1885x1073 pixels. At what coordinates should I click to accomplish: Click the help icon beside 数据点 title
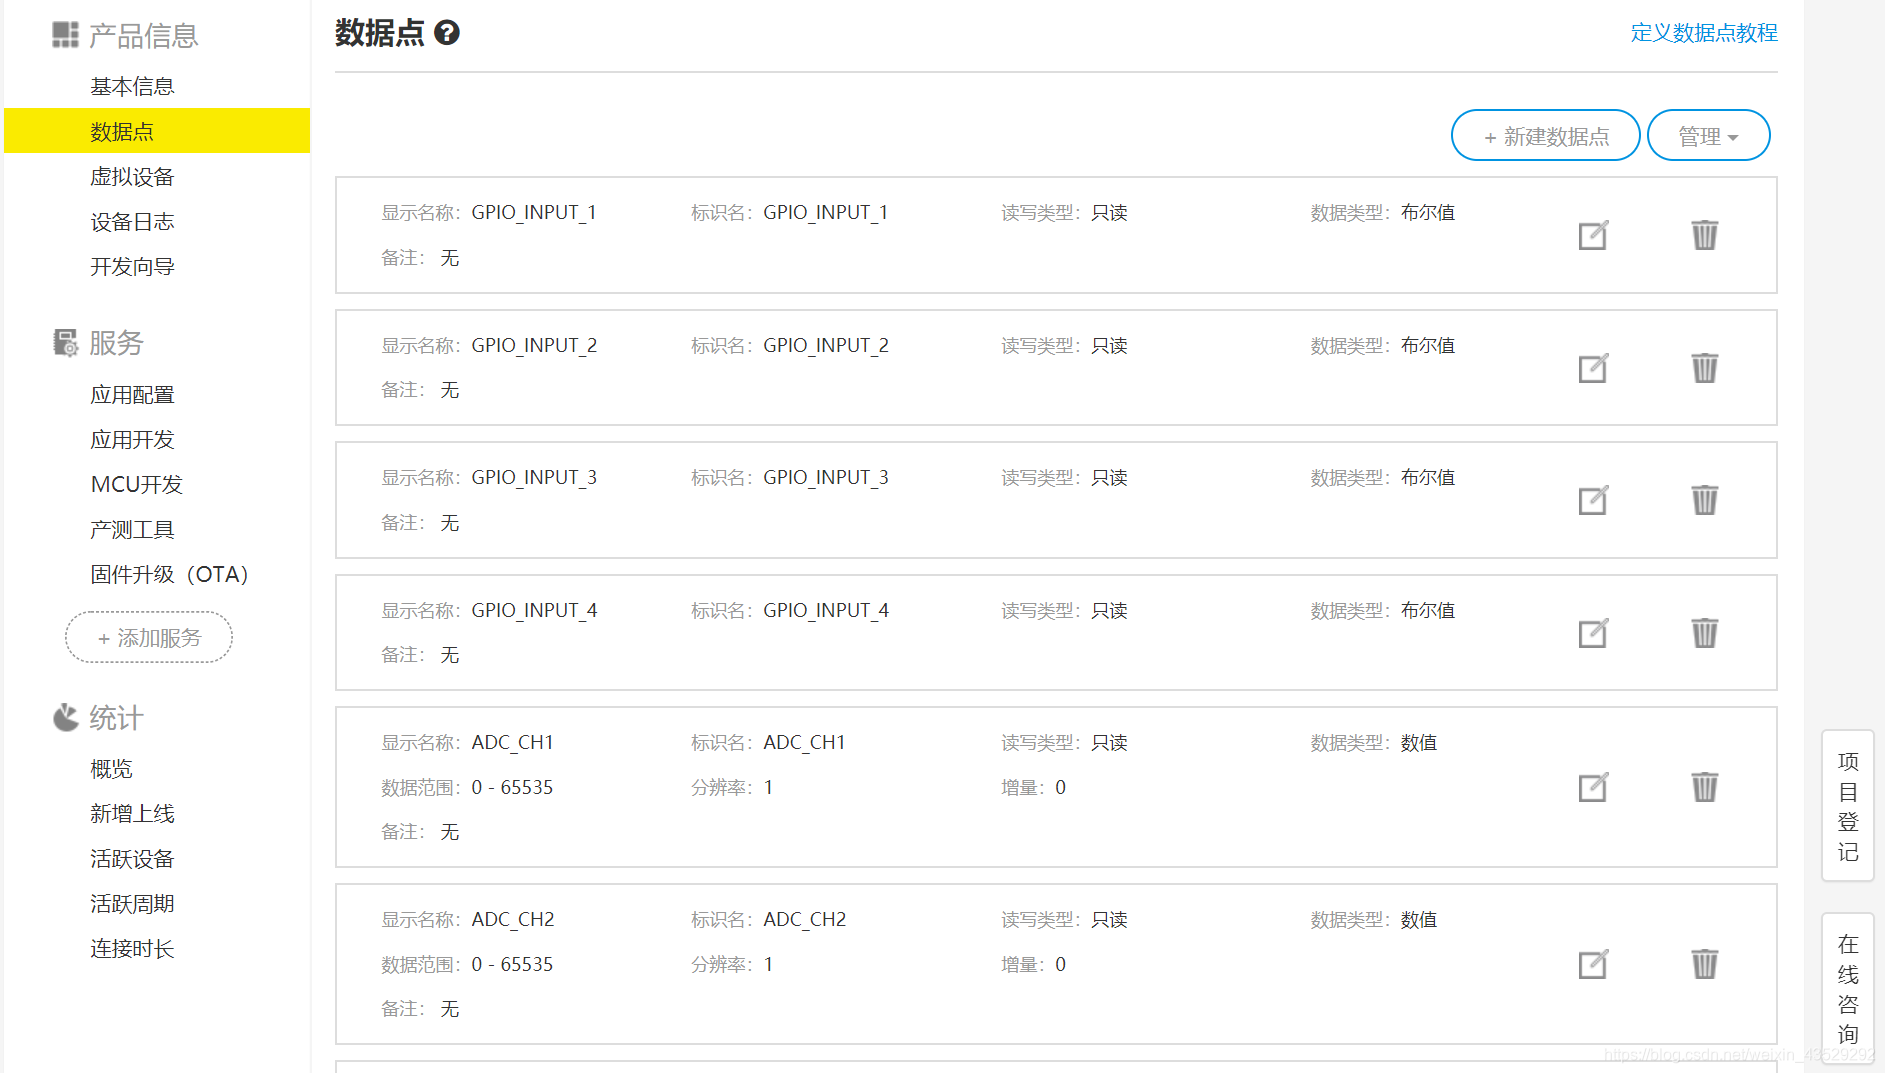[447, 33]
